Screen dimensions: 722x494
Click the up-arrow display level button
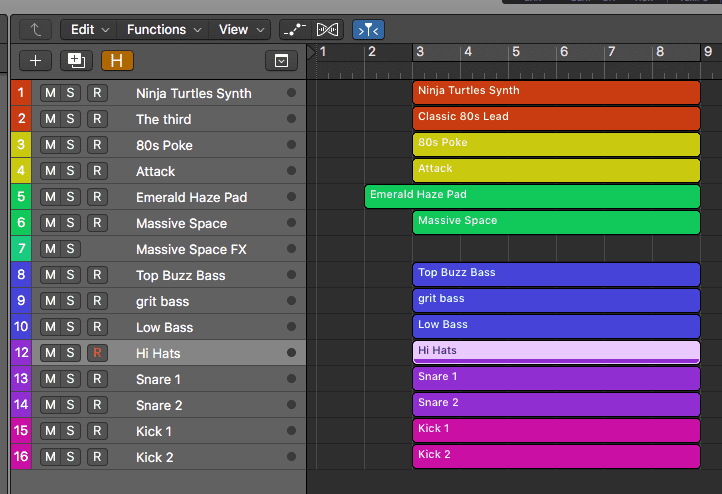click(x=36, y=30)
